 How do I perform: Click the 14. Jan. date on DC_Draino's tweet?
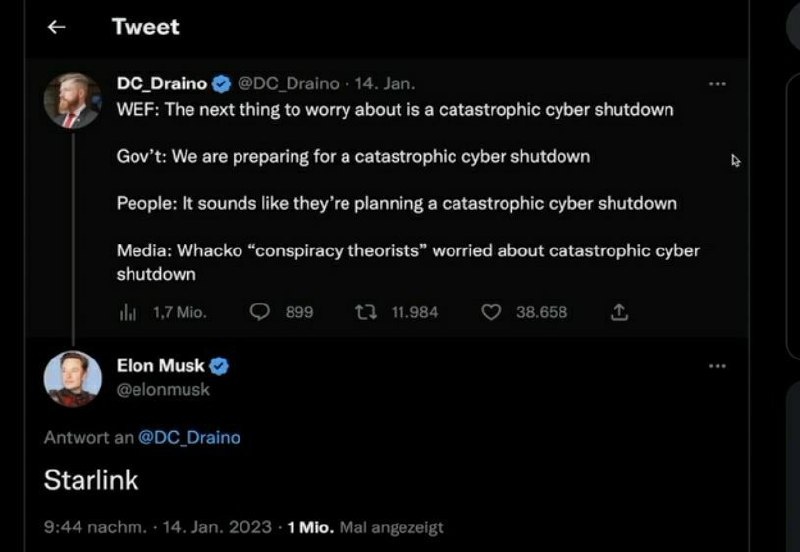392,84
